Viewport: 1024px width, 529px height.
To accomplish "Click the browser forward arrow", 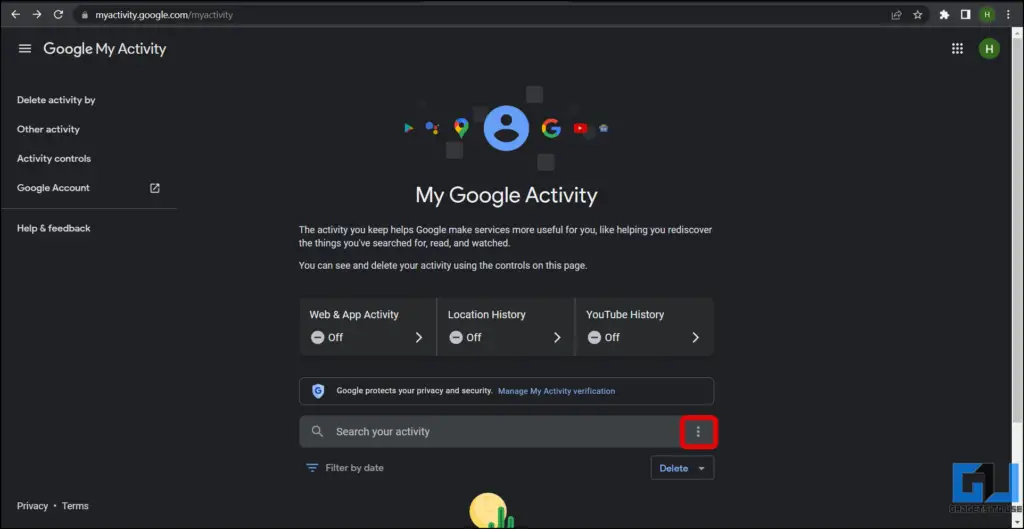I will (x=37, y=14).
